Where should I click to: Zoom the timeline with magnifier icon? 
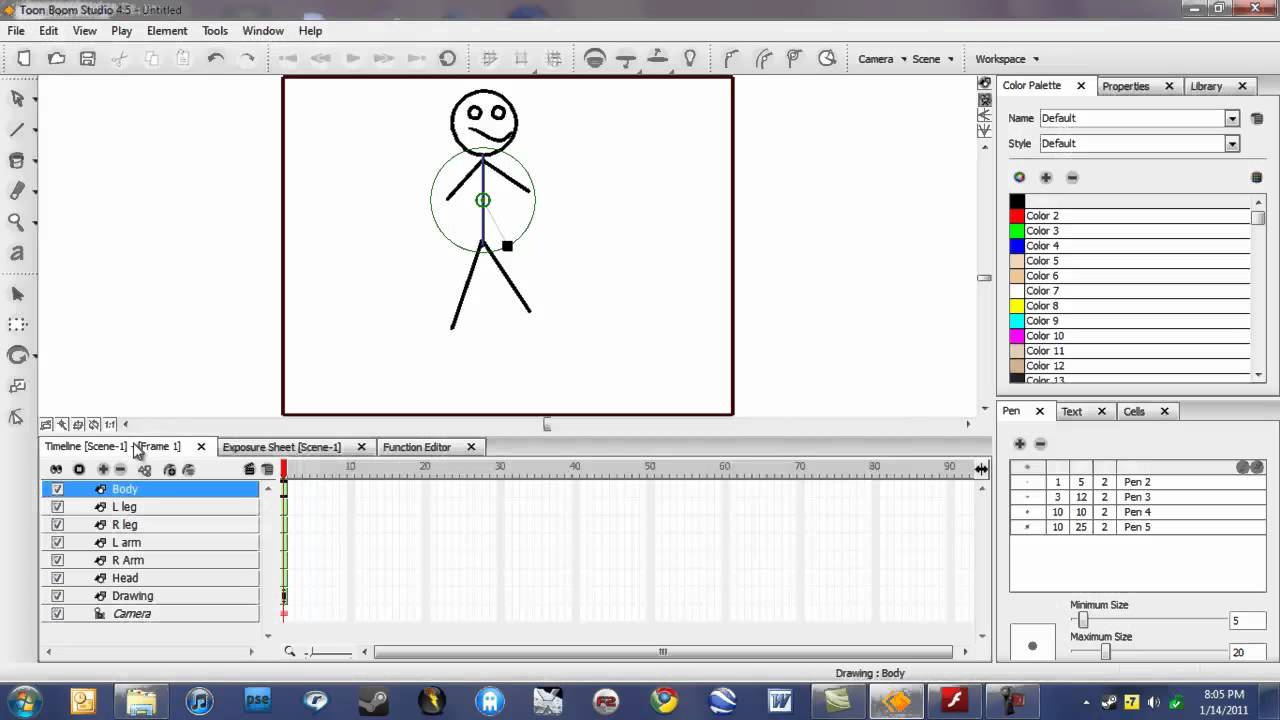289,652
